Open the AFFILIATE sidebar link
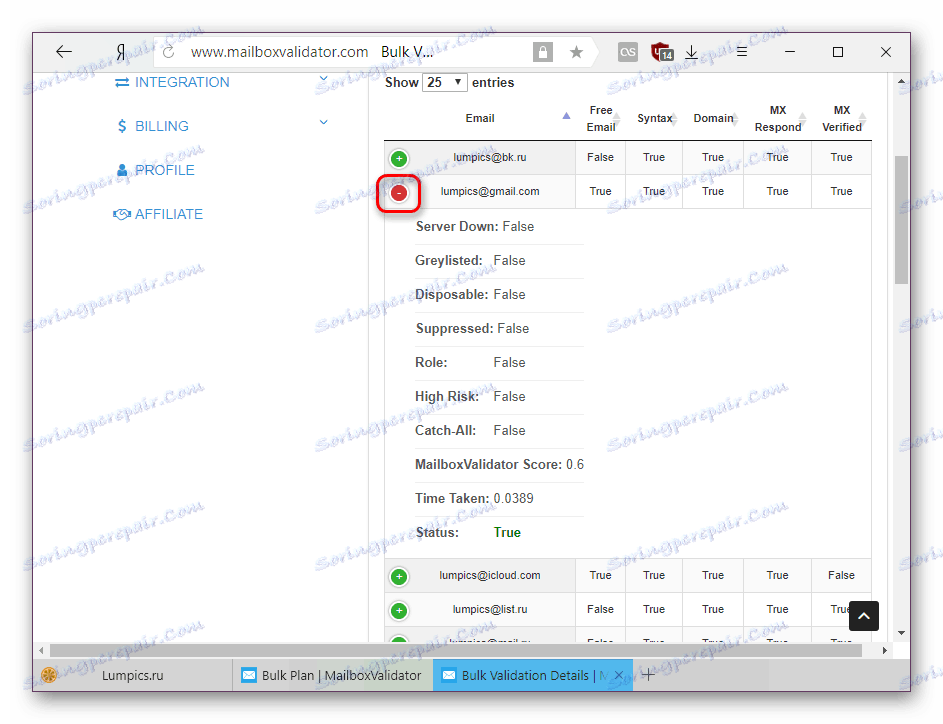Viewport: 943px width, 724px height. pyautogui.click(x=158, y=214)
